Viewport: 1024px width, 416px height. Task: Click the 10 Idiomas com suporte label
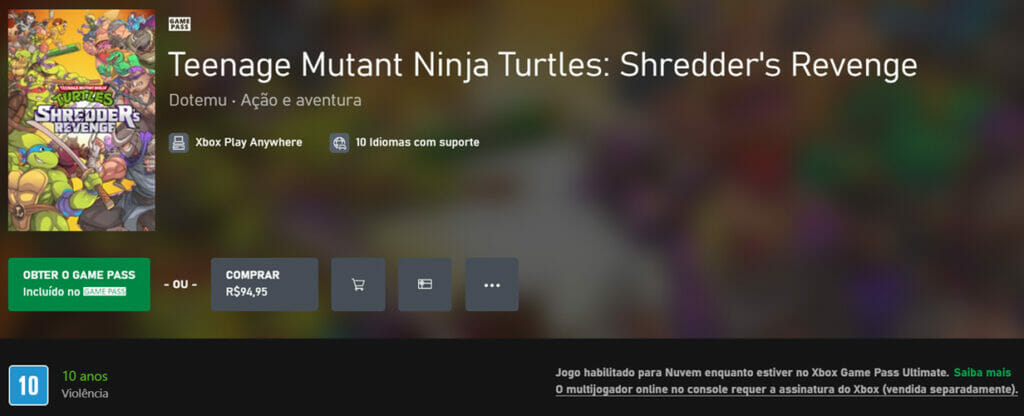coord(417,143)
